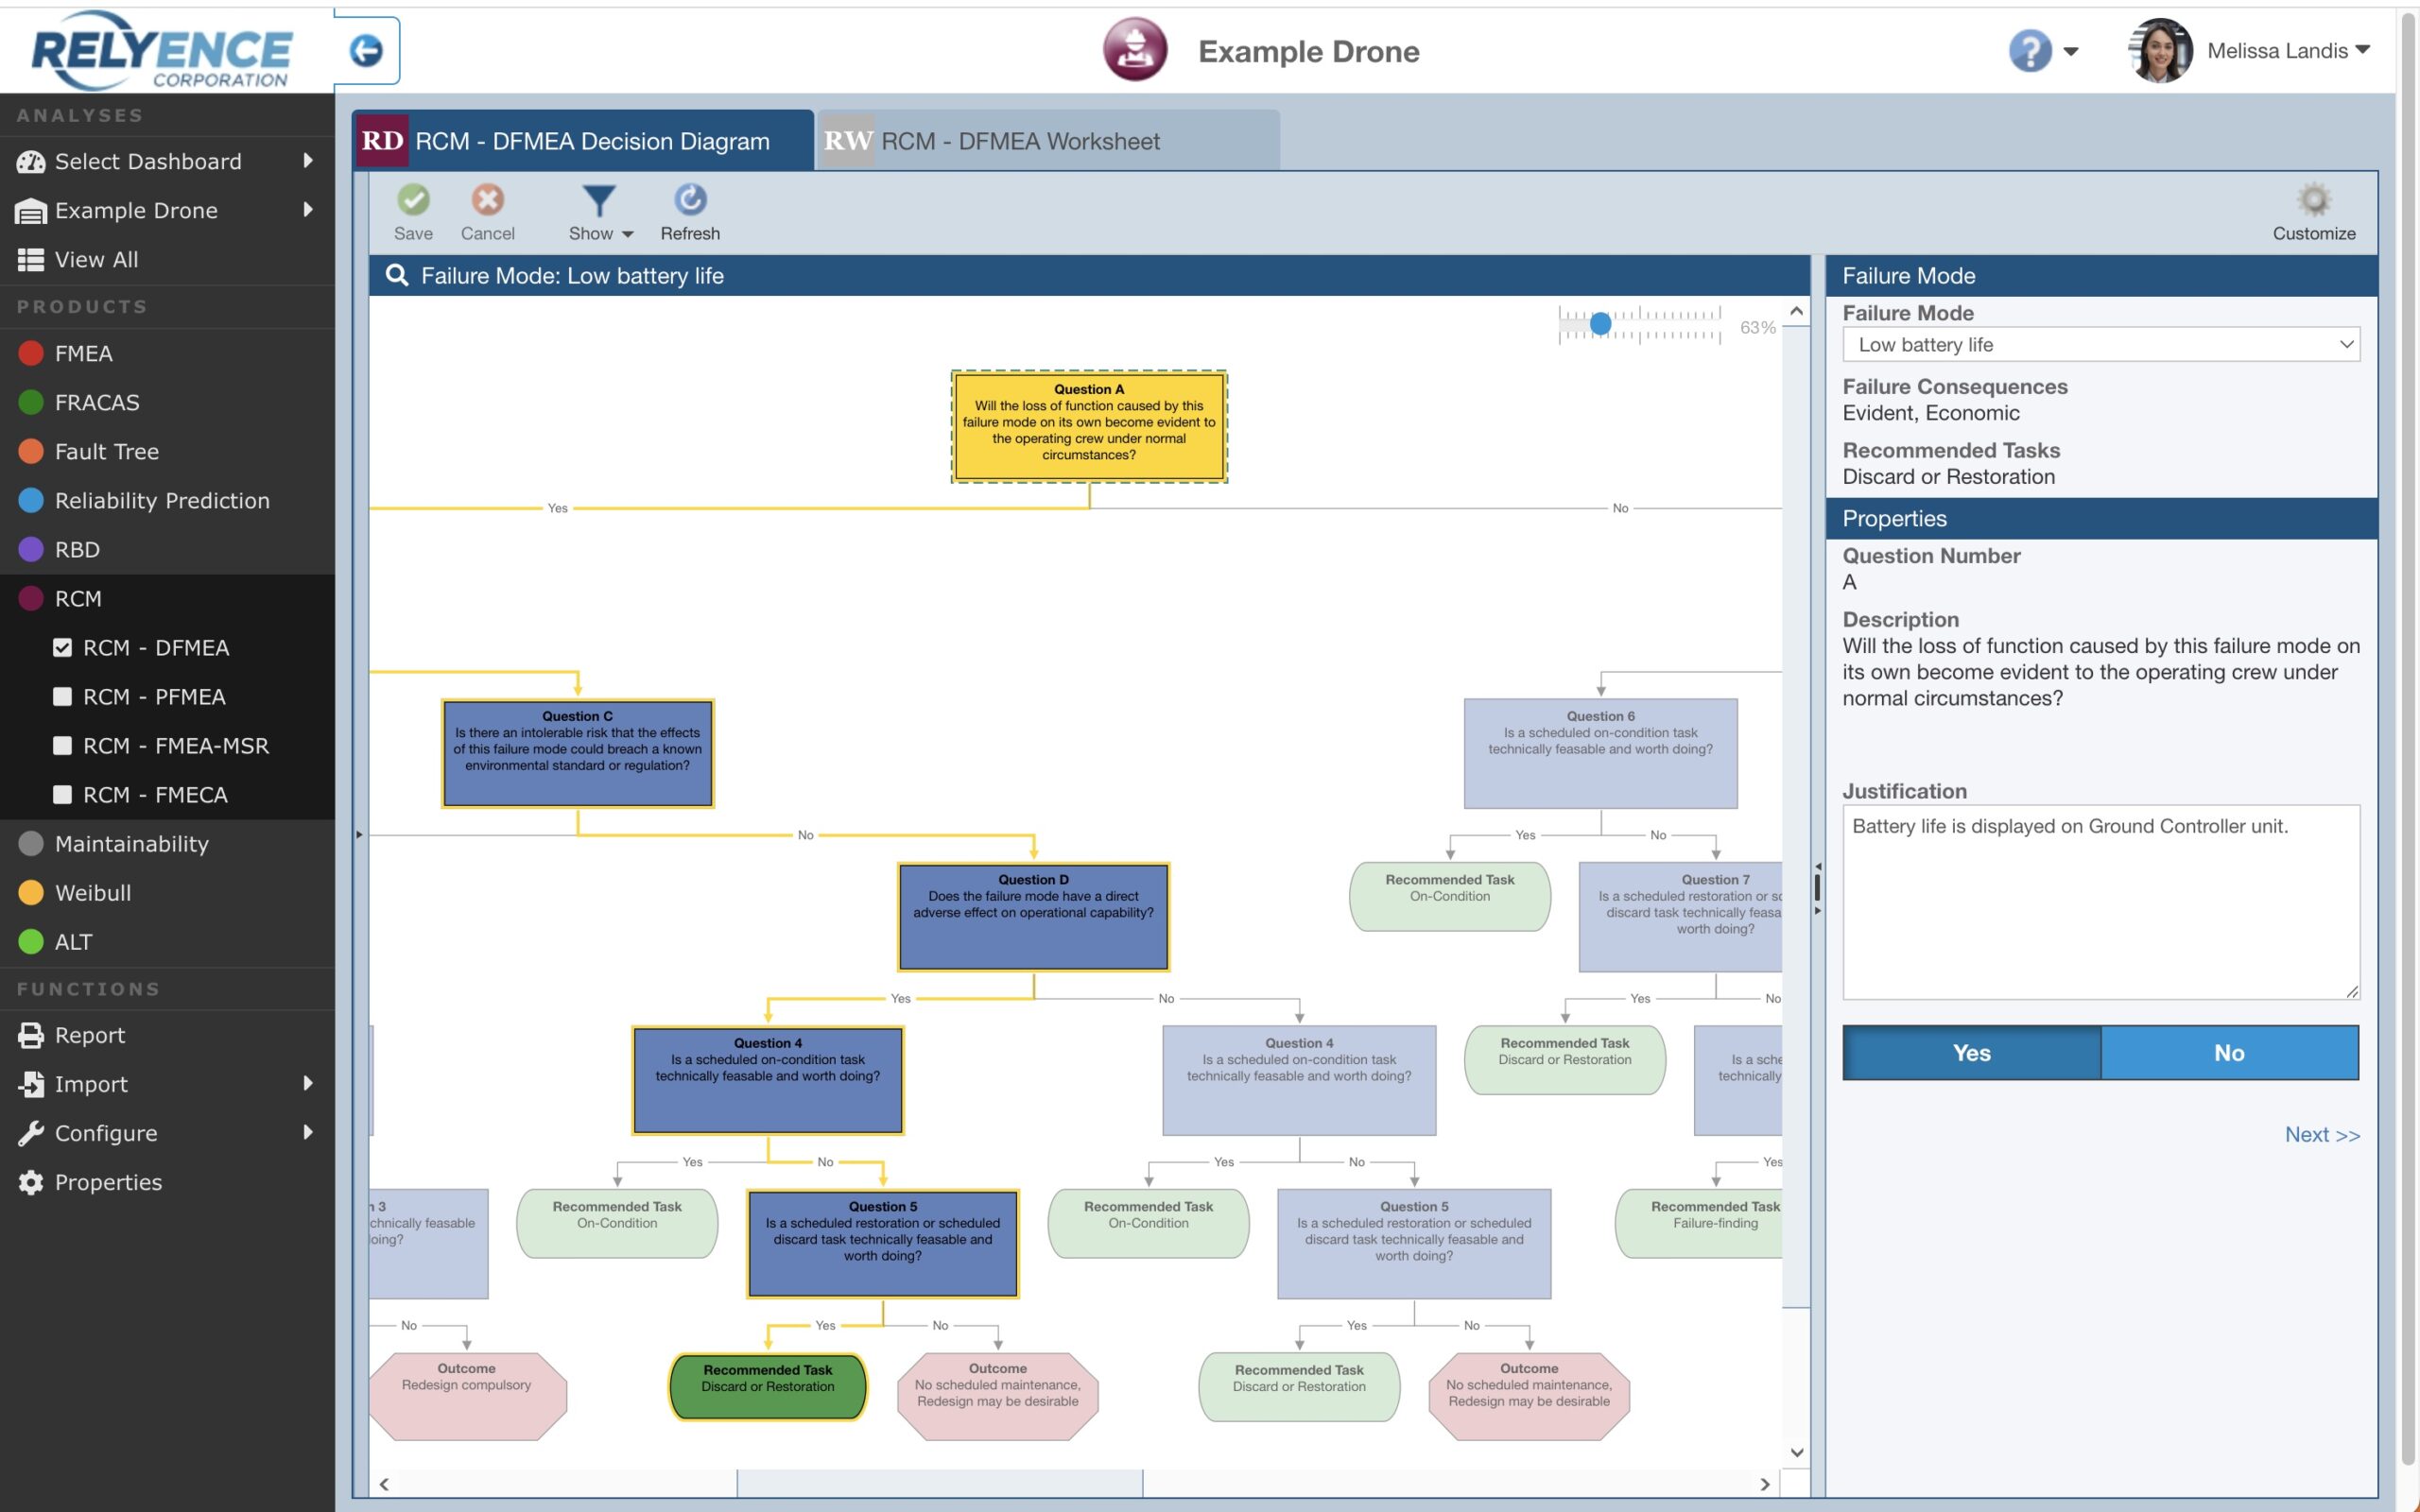Select the FRACAS module in the sidebar
Viewport: 2420px width, 1512px height.
click(x=97, y=402)
